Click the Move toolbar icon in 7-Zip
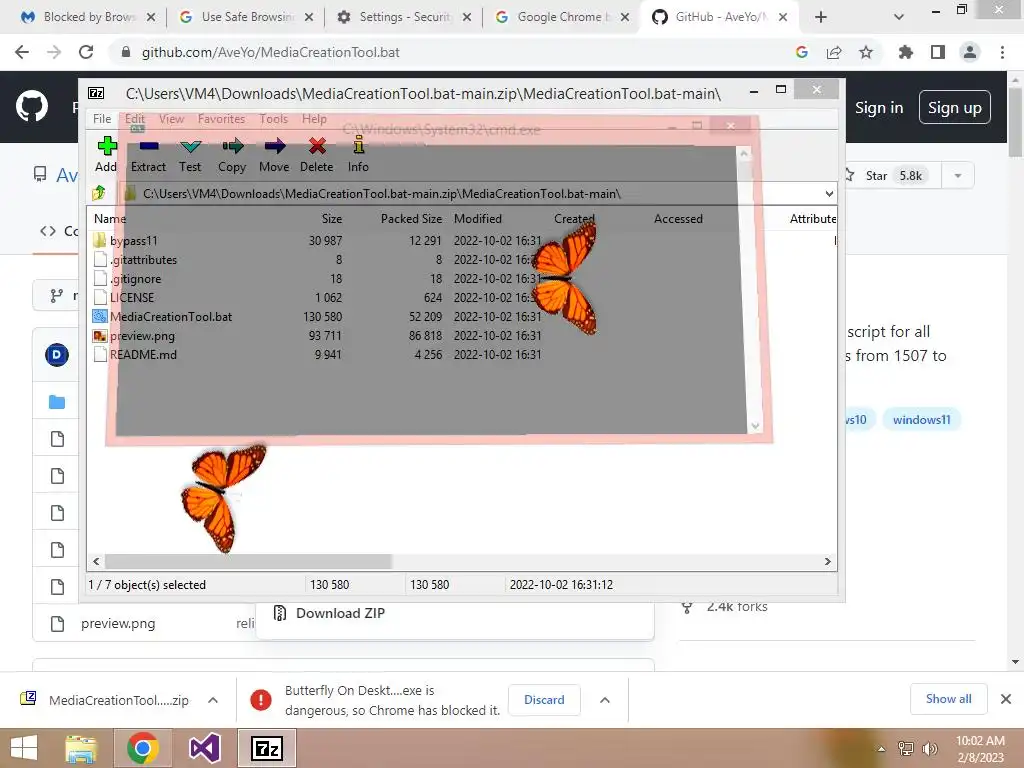 (x=274, y=154)
